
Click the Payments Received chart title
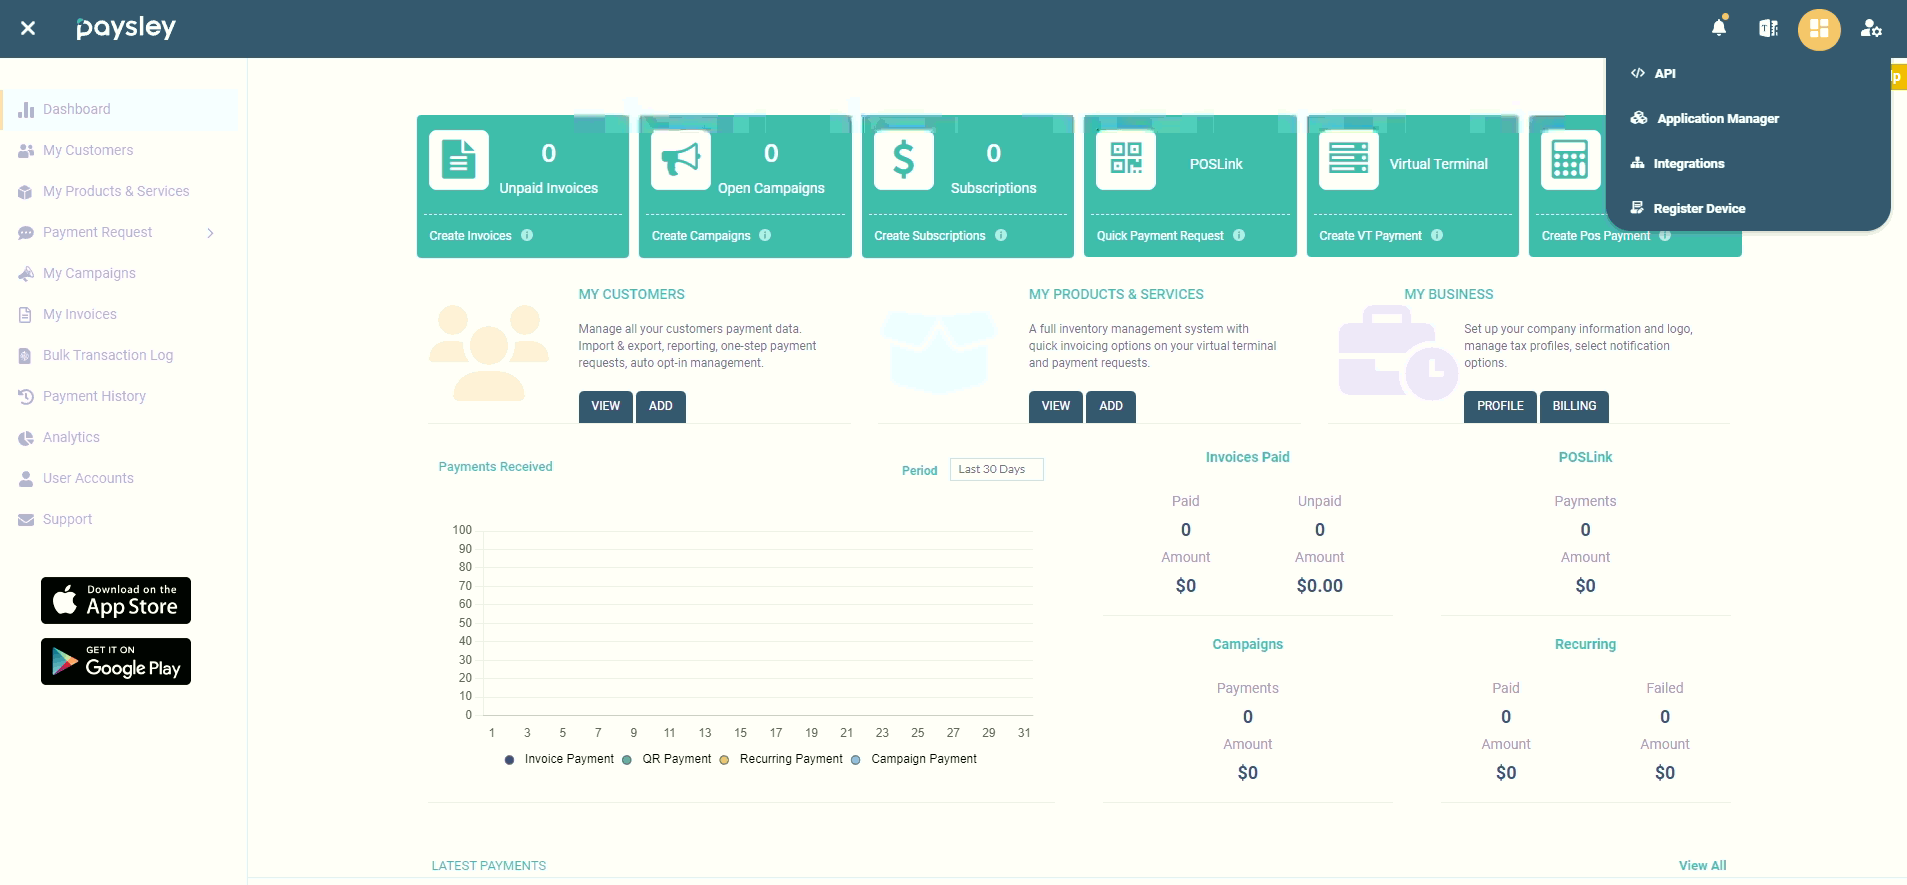pyautogui.click(x=495, y=467)
